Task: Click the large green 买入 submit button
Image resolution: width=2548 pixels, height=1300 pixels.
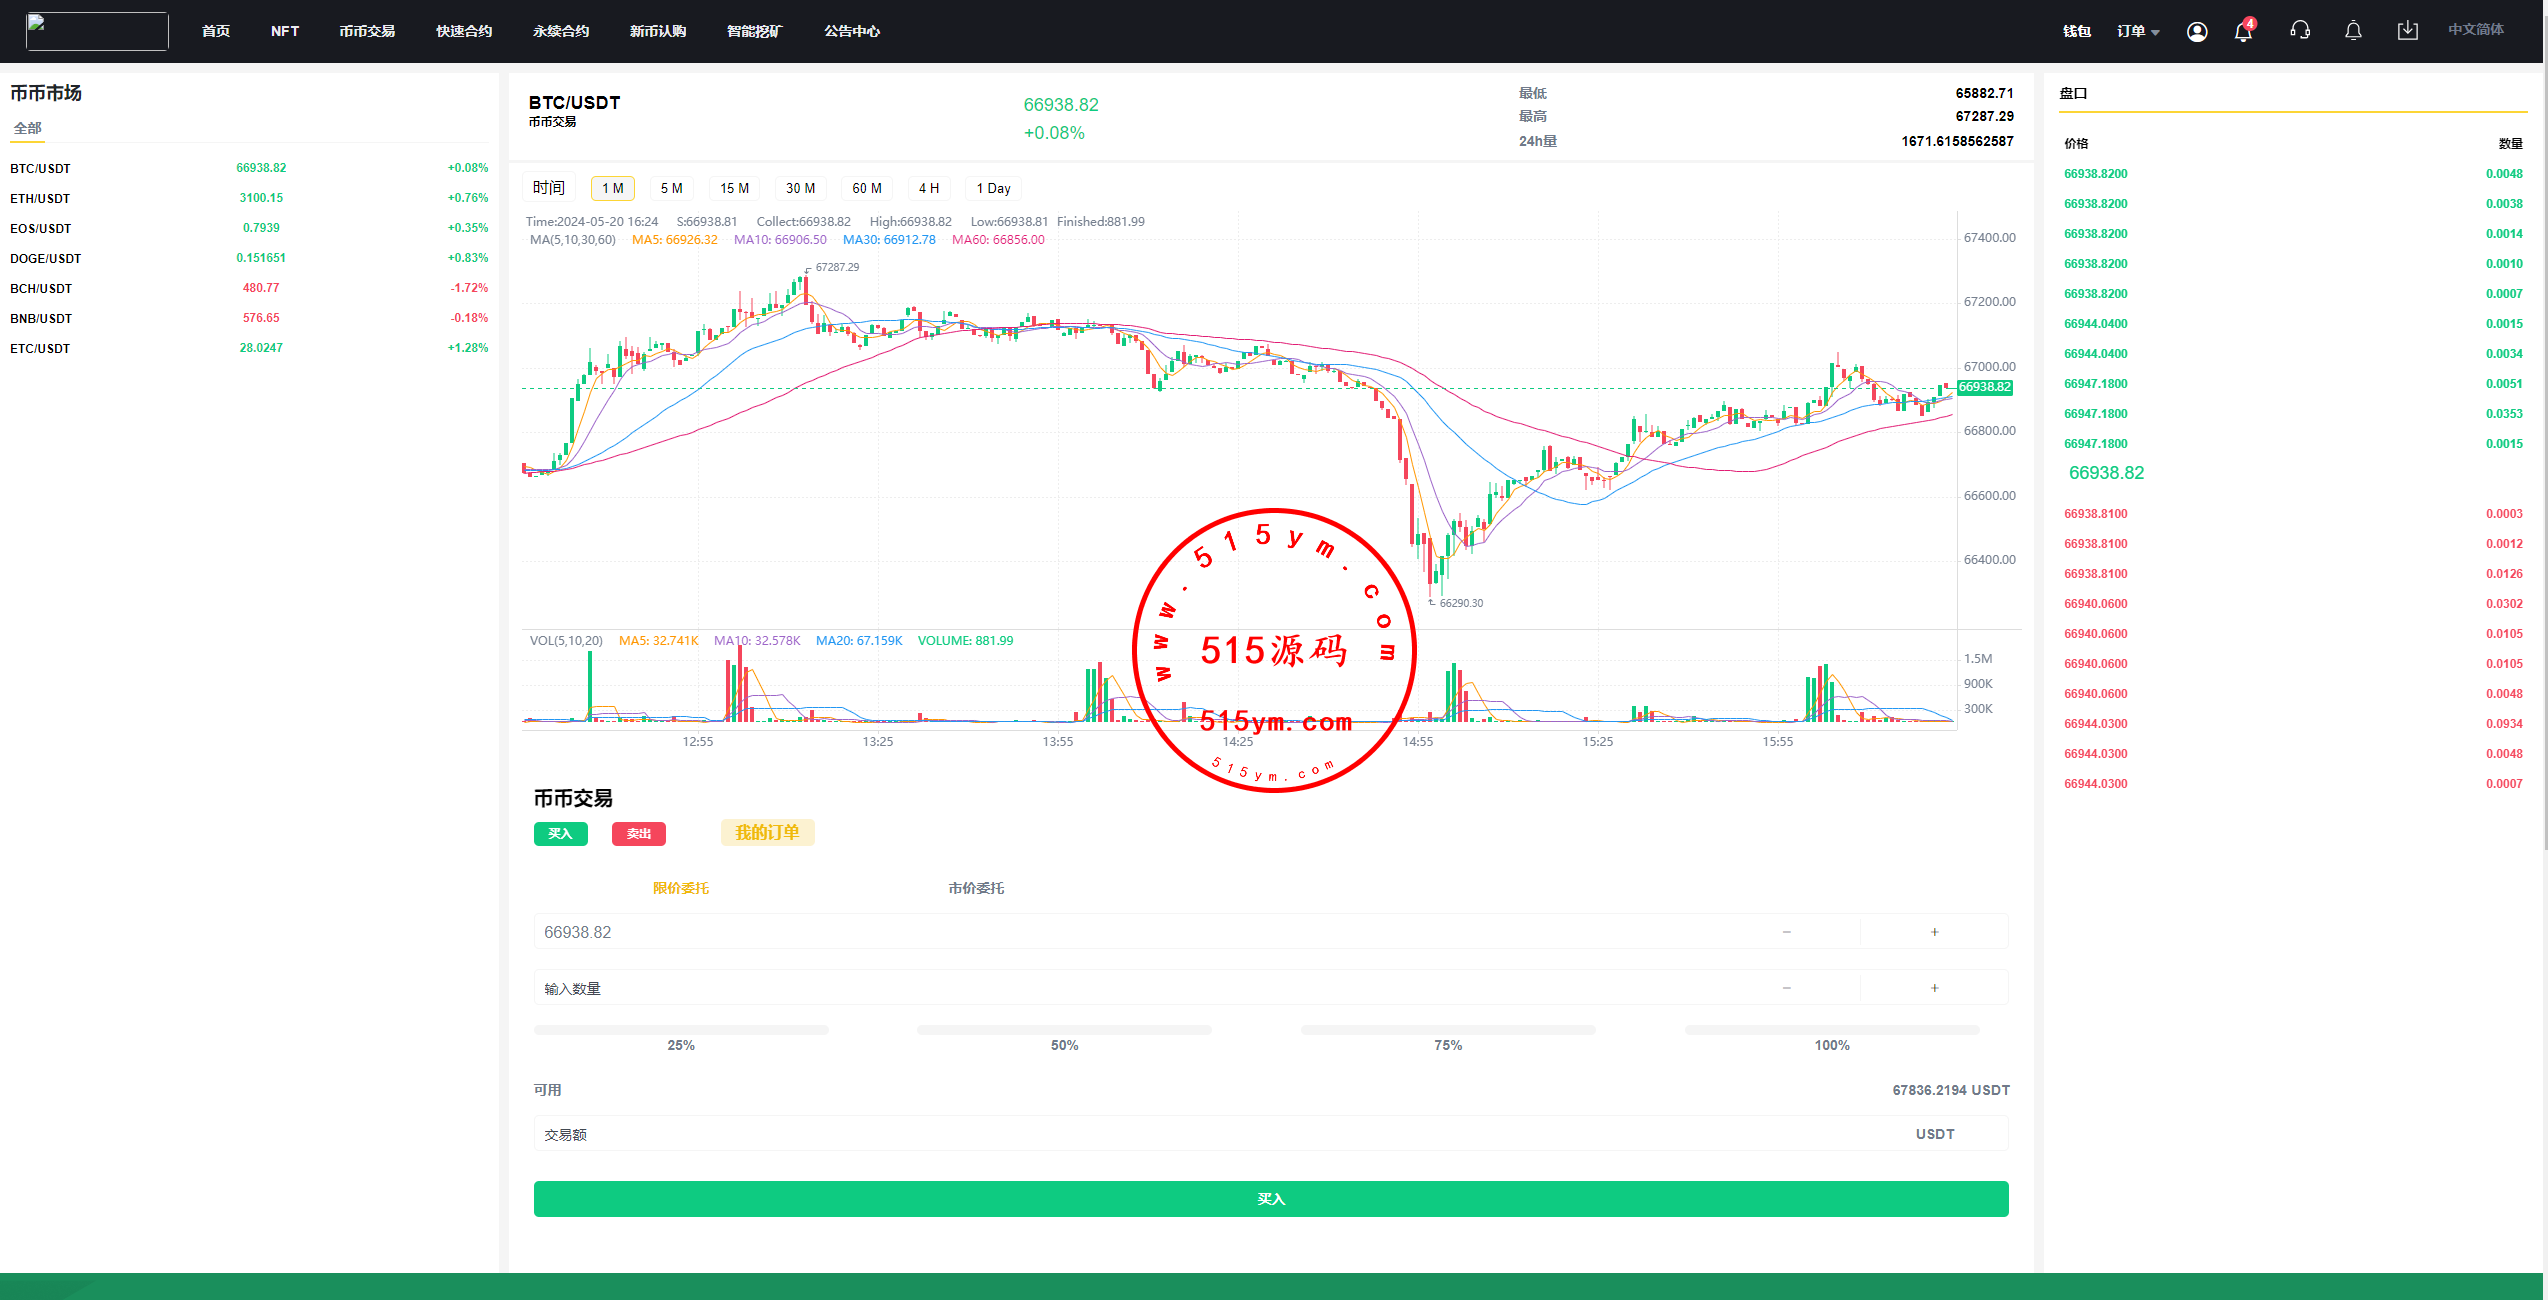Action: point(1270,1199)
